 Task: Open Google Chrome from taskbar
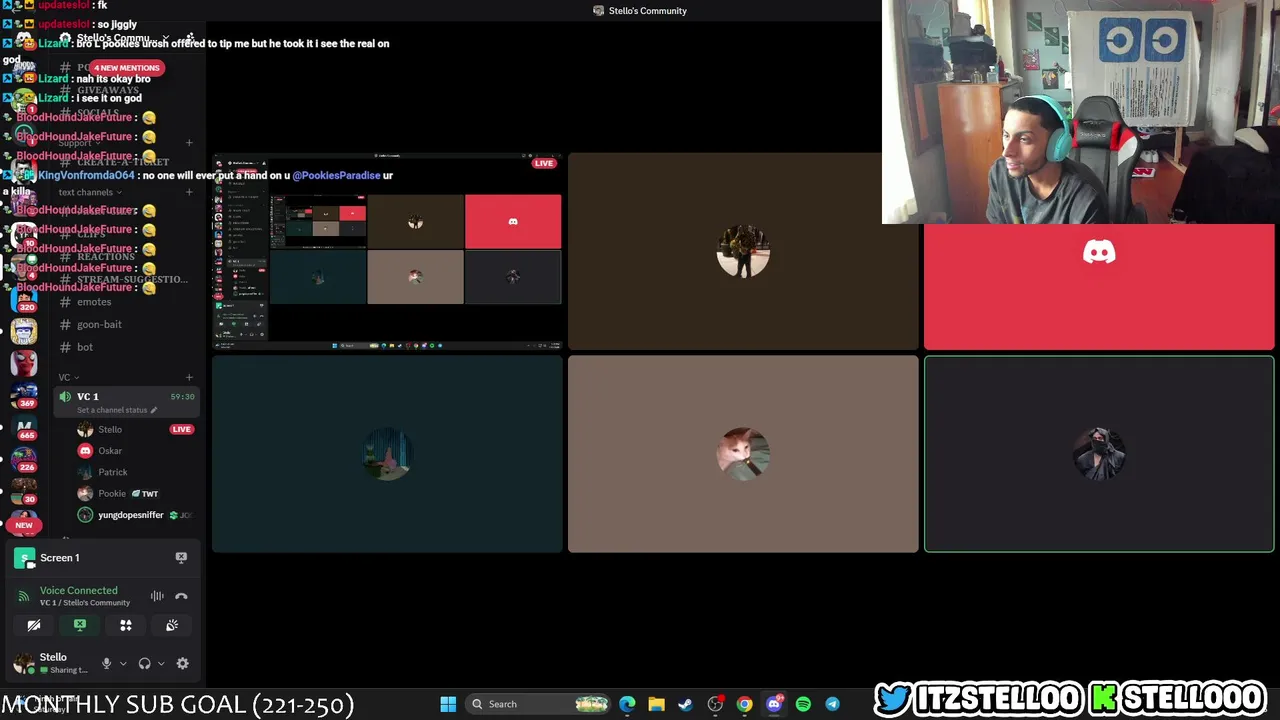pos(744,704)
